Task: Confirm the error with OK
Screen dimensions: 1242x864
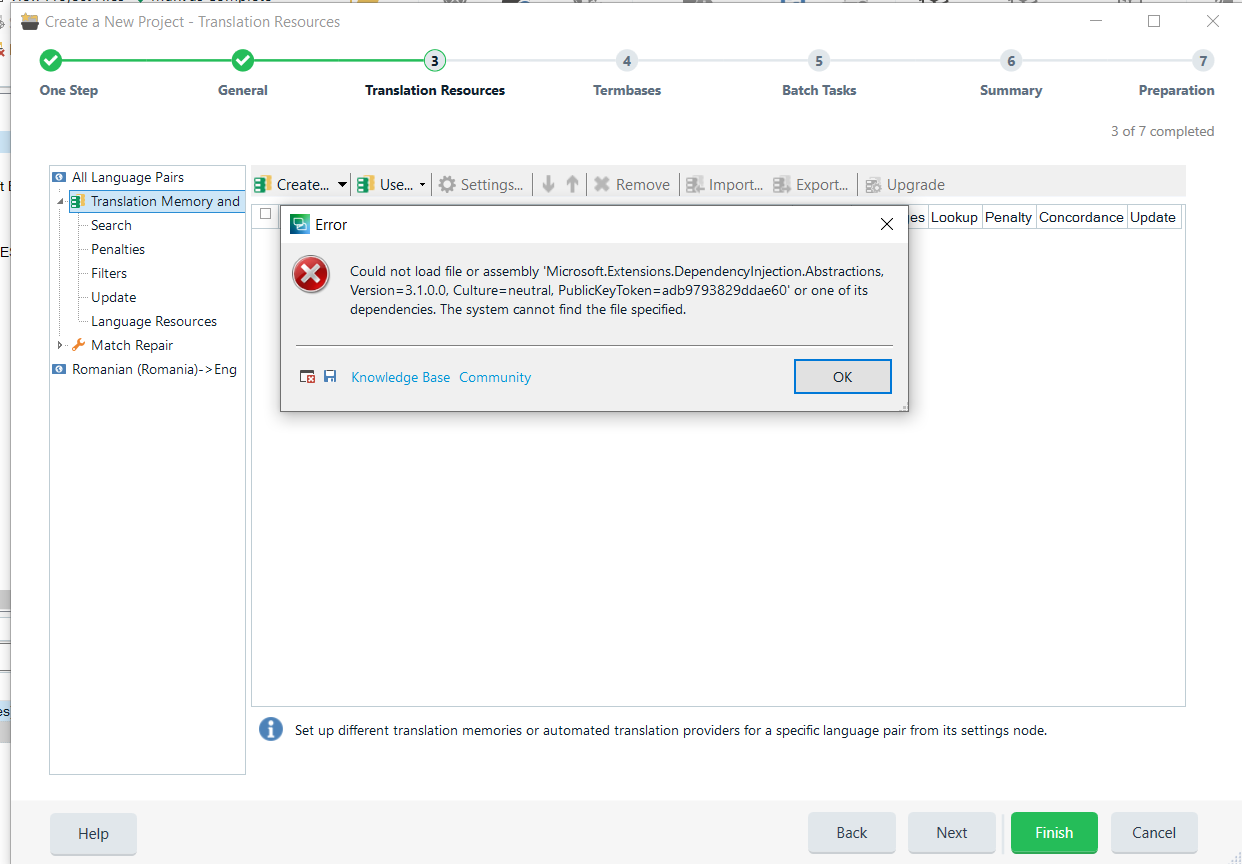Action: pos(842,377)
